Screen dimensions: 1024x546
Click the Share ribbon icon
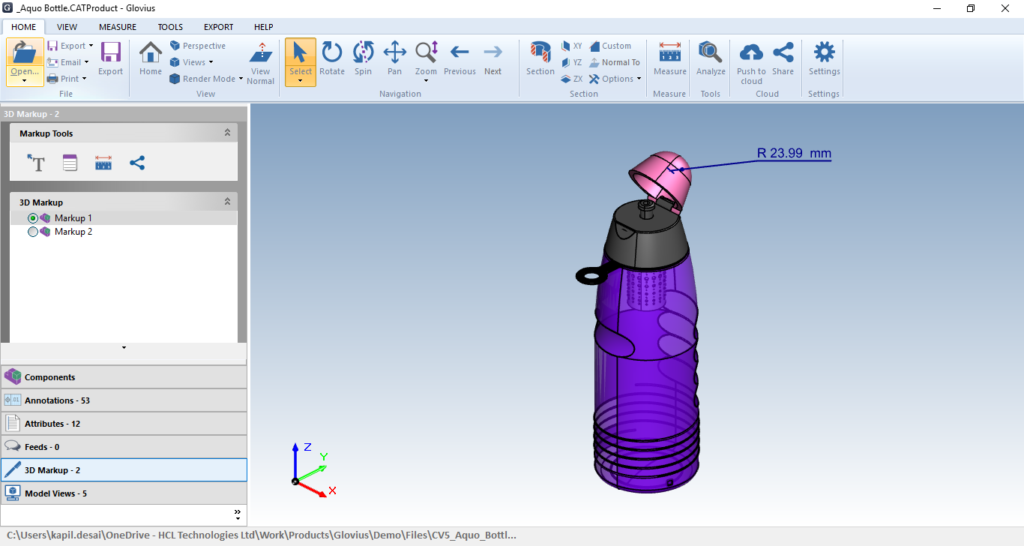pyautogui.click(x=782, y=58)
